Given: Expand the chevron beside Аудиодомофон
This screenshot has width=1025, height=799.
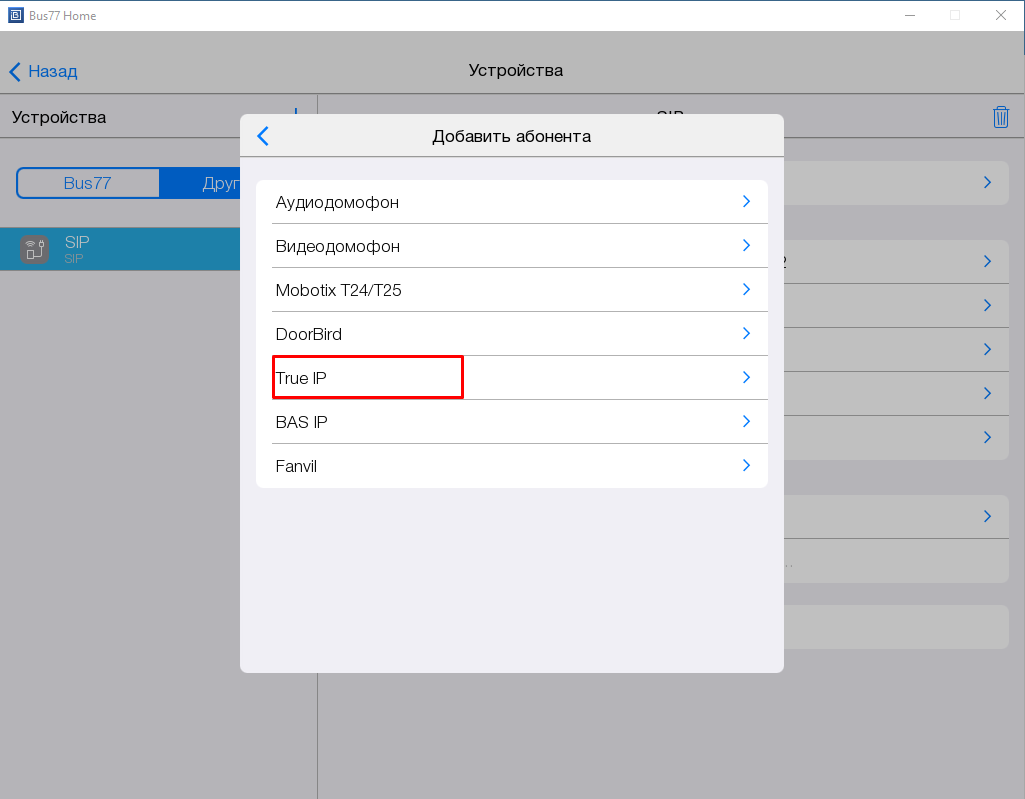Looking at the screenshot, I should click(746, 202).
